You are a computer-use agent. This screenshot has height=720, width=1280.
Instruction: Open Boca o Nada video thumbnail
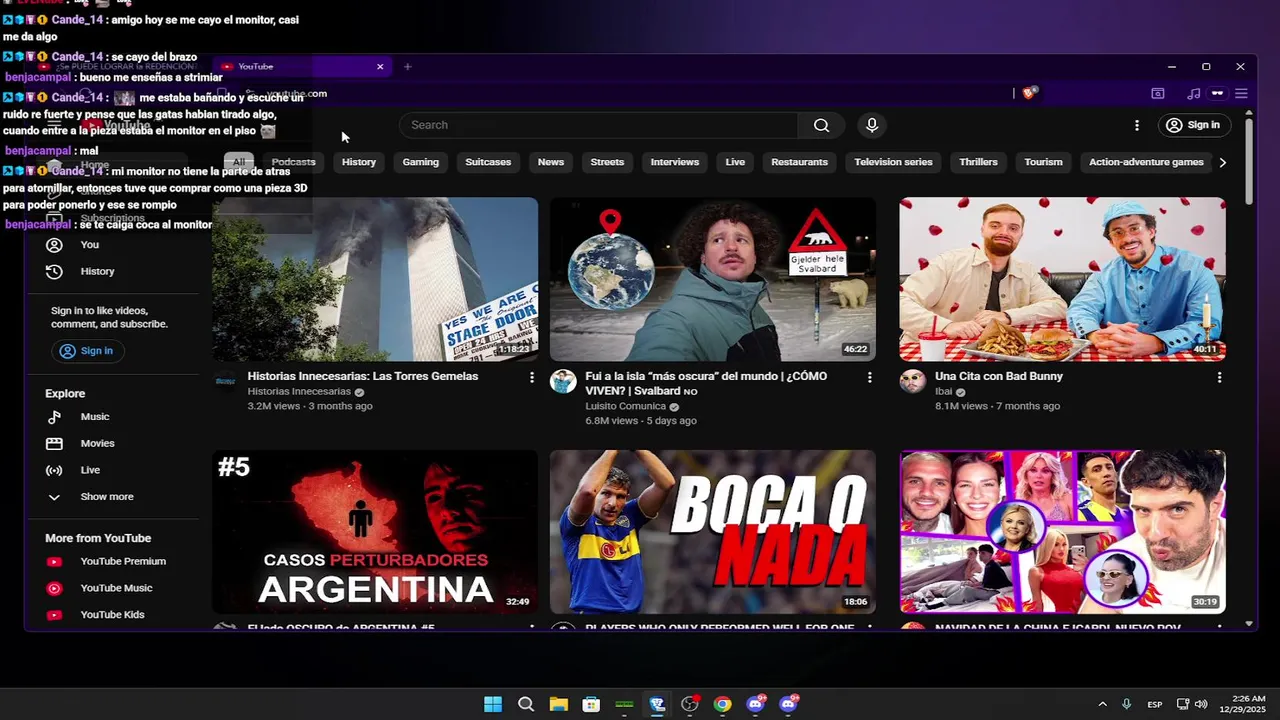click(713, 531)
